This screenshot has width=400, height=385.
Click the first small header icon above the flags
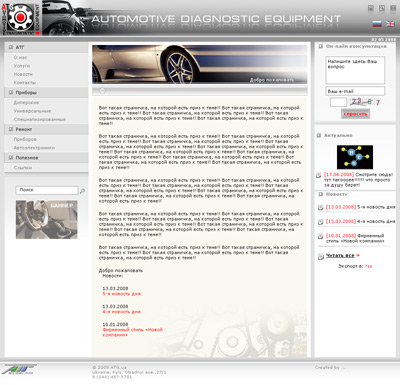coord(371,8)
